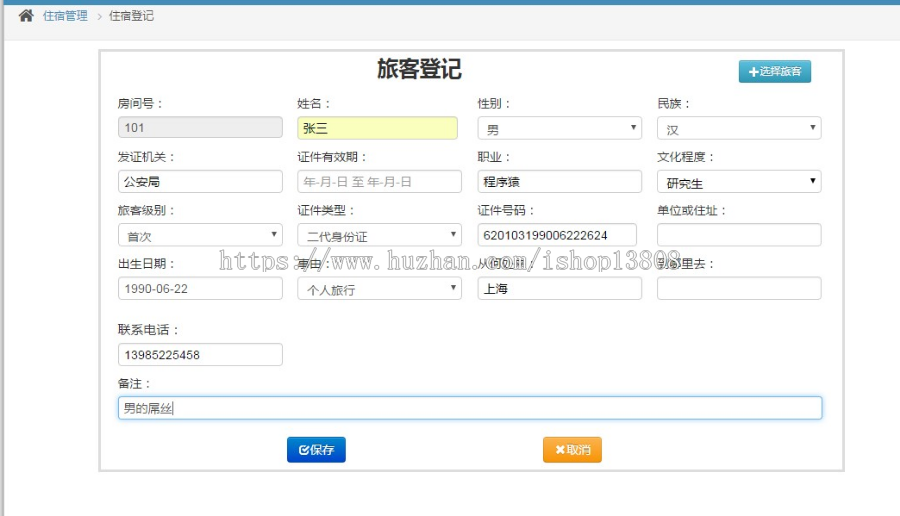This screenshot has height=516, width=900.
Task: Click the 姓名 field containing 张三
Action: coord(377,128)
